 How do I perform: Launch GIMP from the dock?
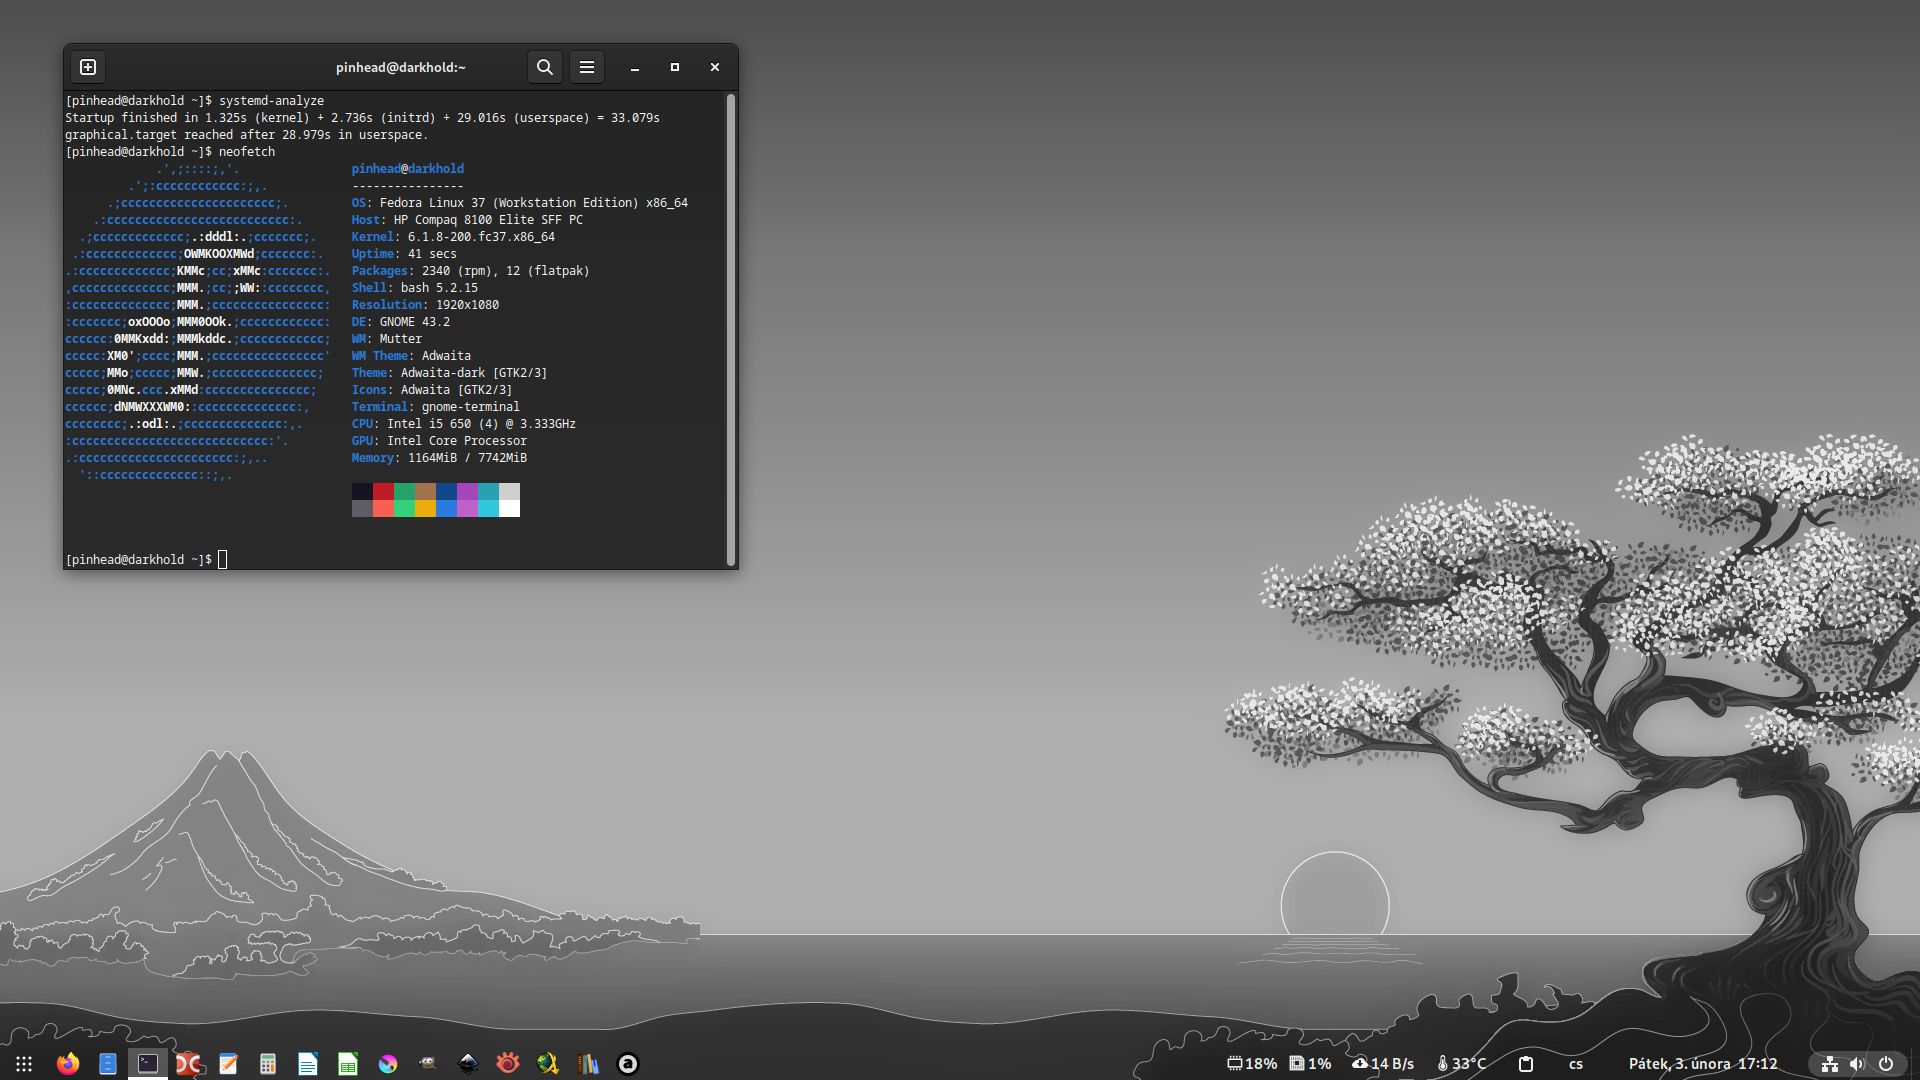(428, 1064)
